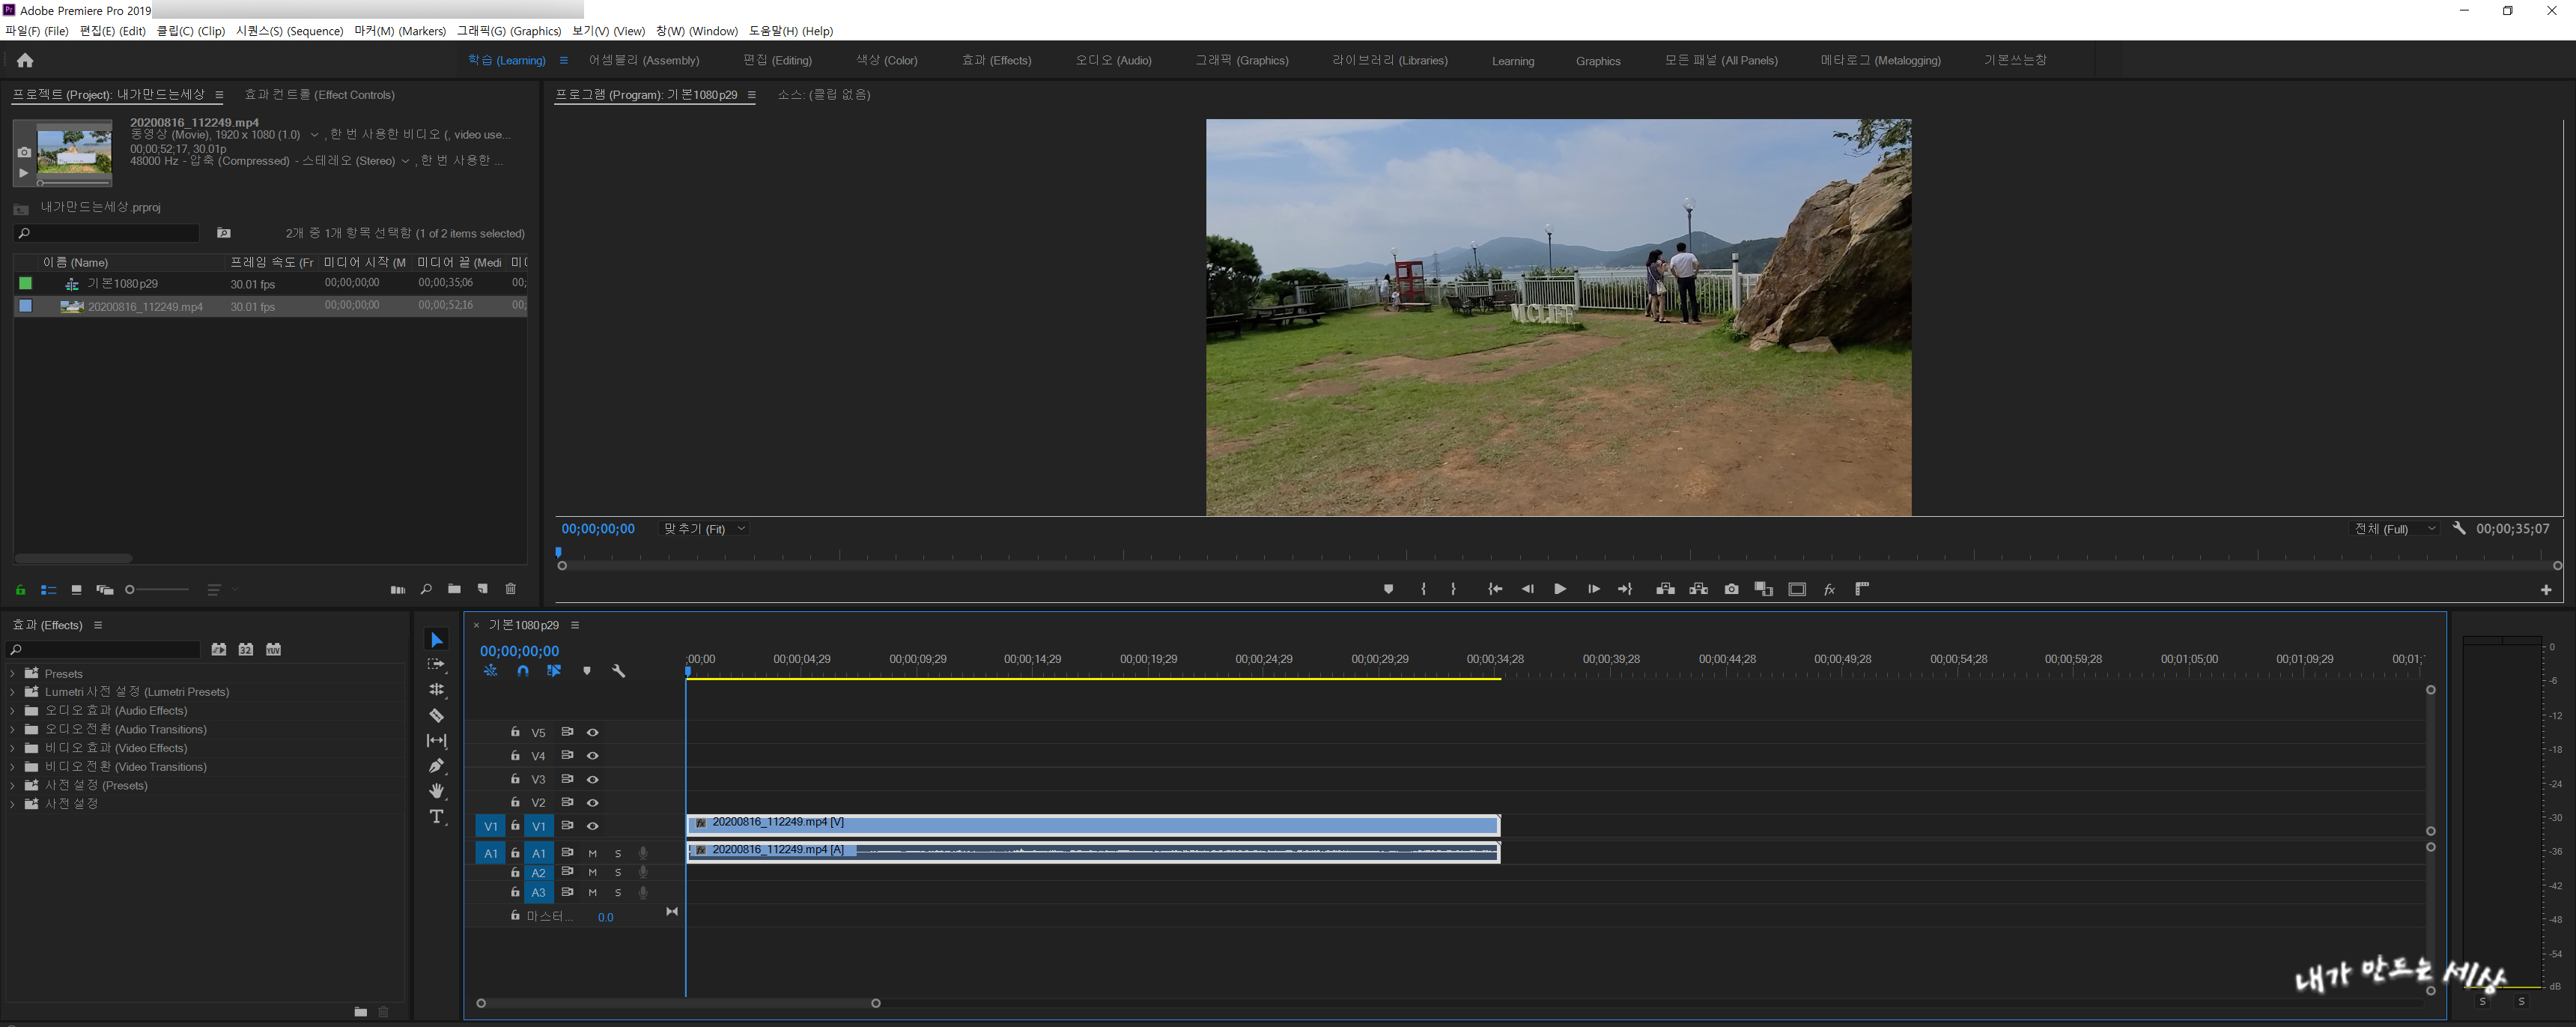The width and height of the screenshot is (2576, 1027).
Task: Open the Fit zoom level dropdown
Action: pos(704,529)
